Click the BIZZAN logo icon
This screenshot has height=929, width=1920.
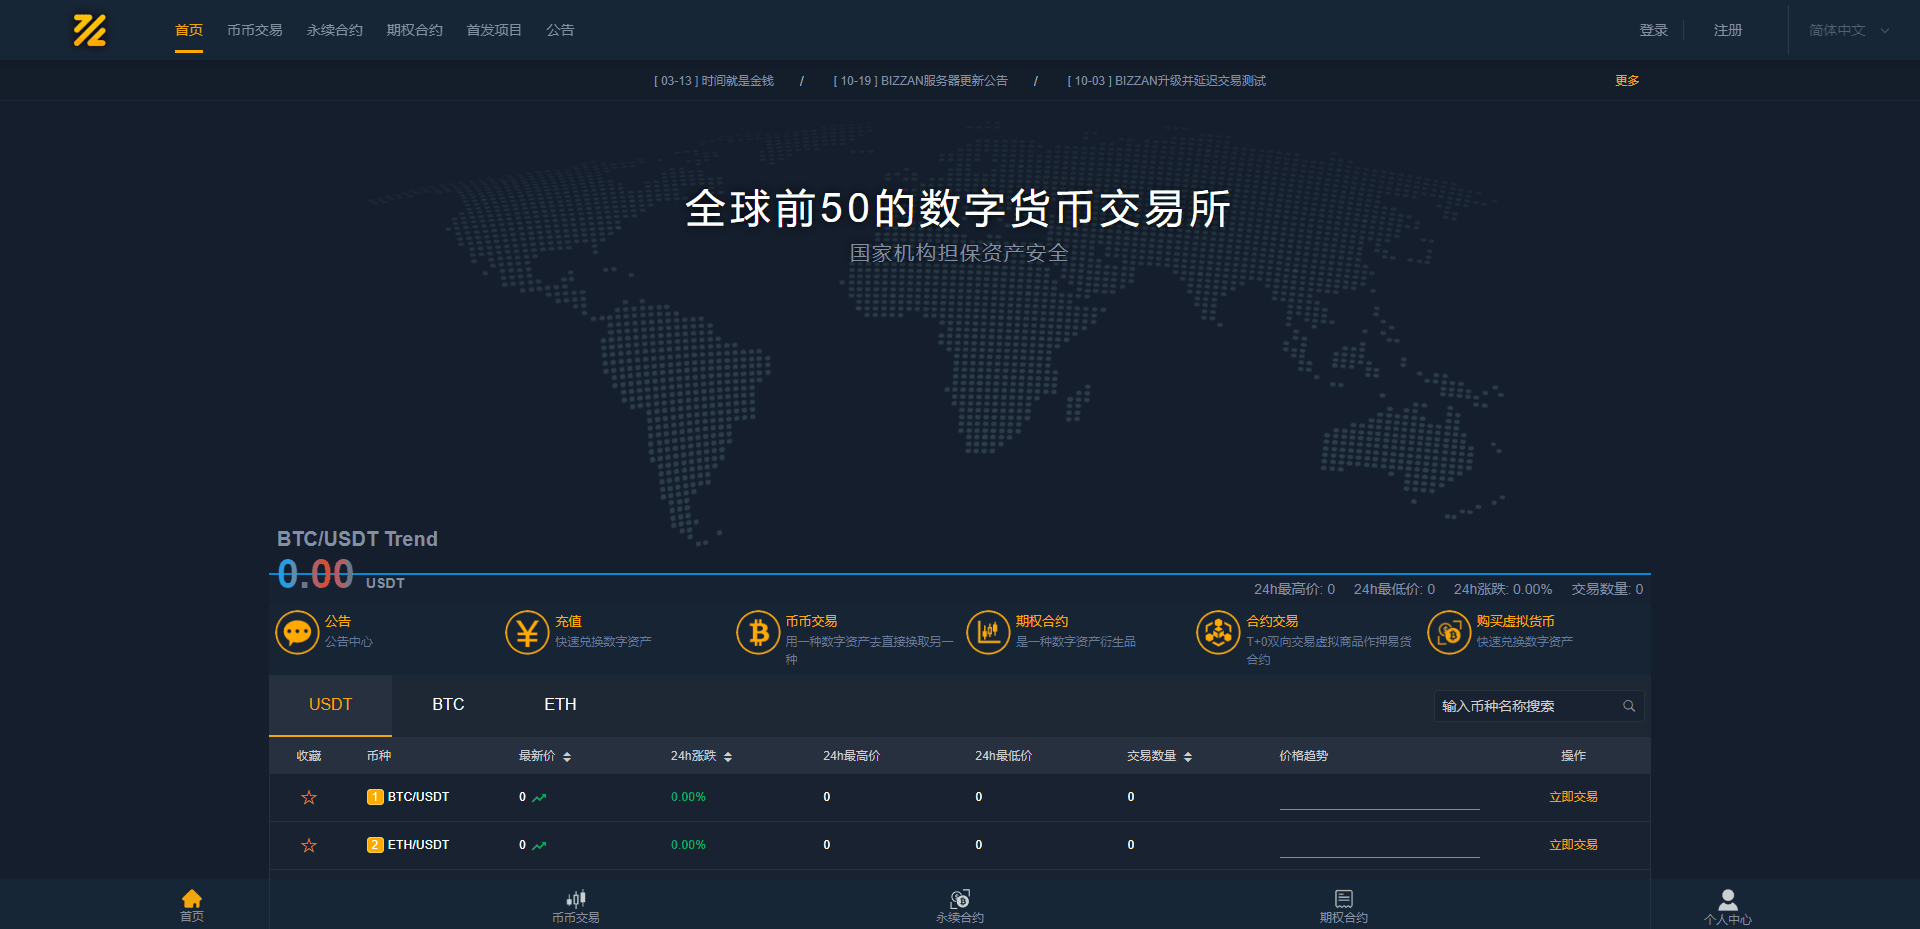click(90, 31)
